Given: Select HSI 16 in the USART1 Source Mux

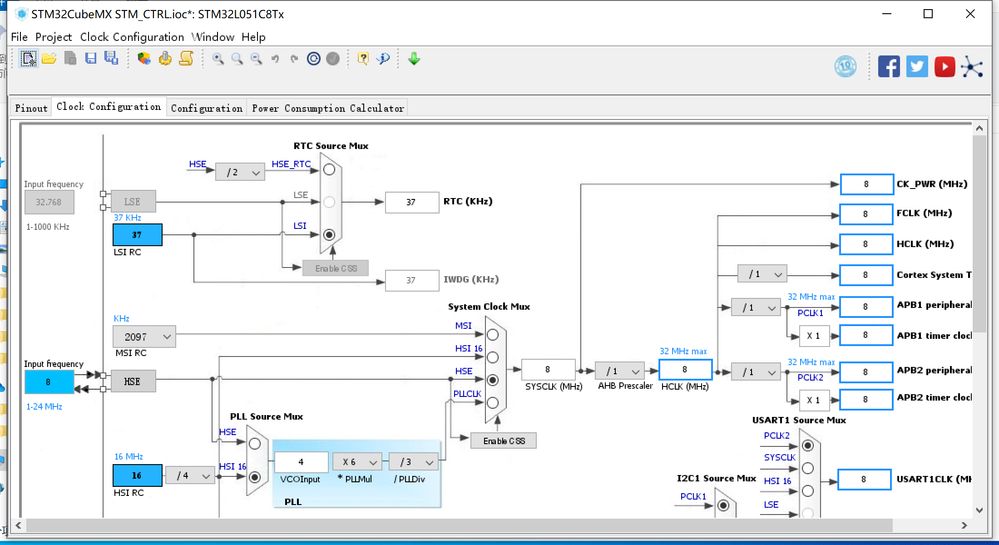Looking at the screenshot, I should [808, 491].
